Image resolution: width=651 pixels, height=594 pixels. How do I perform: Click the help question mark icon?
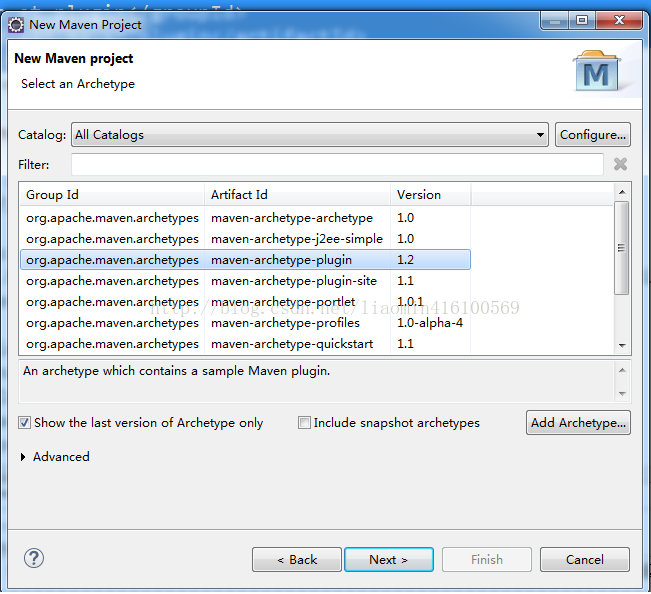click(34, 558)
